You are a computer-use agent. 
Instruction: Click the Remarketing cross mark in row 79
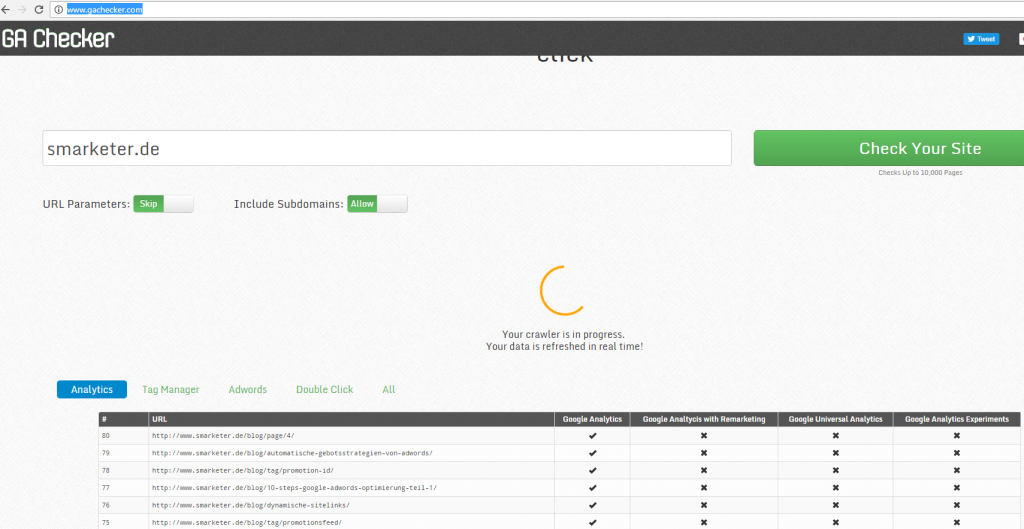coord(704,453)
